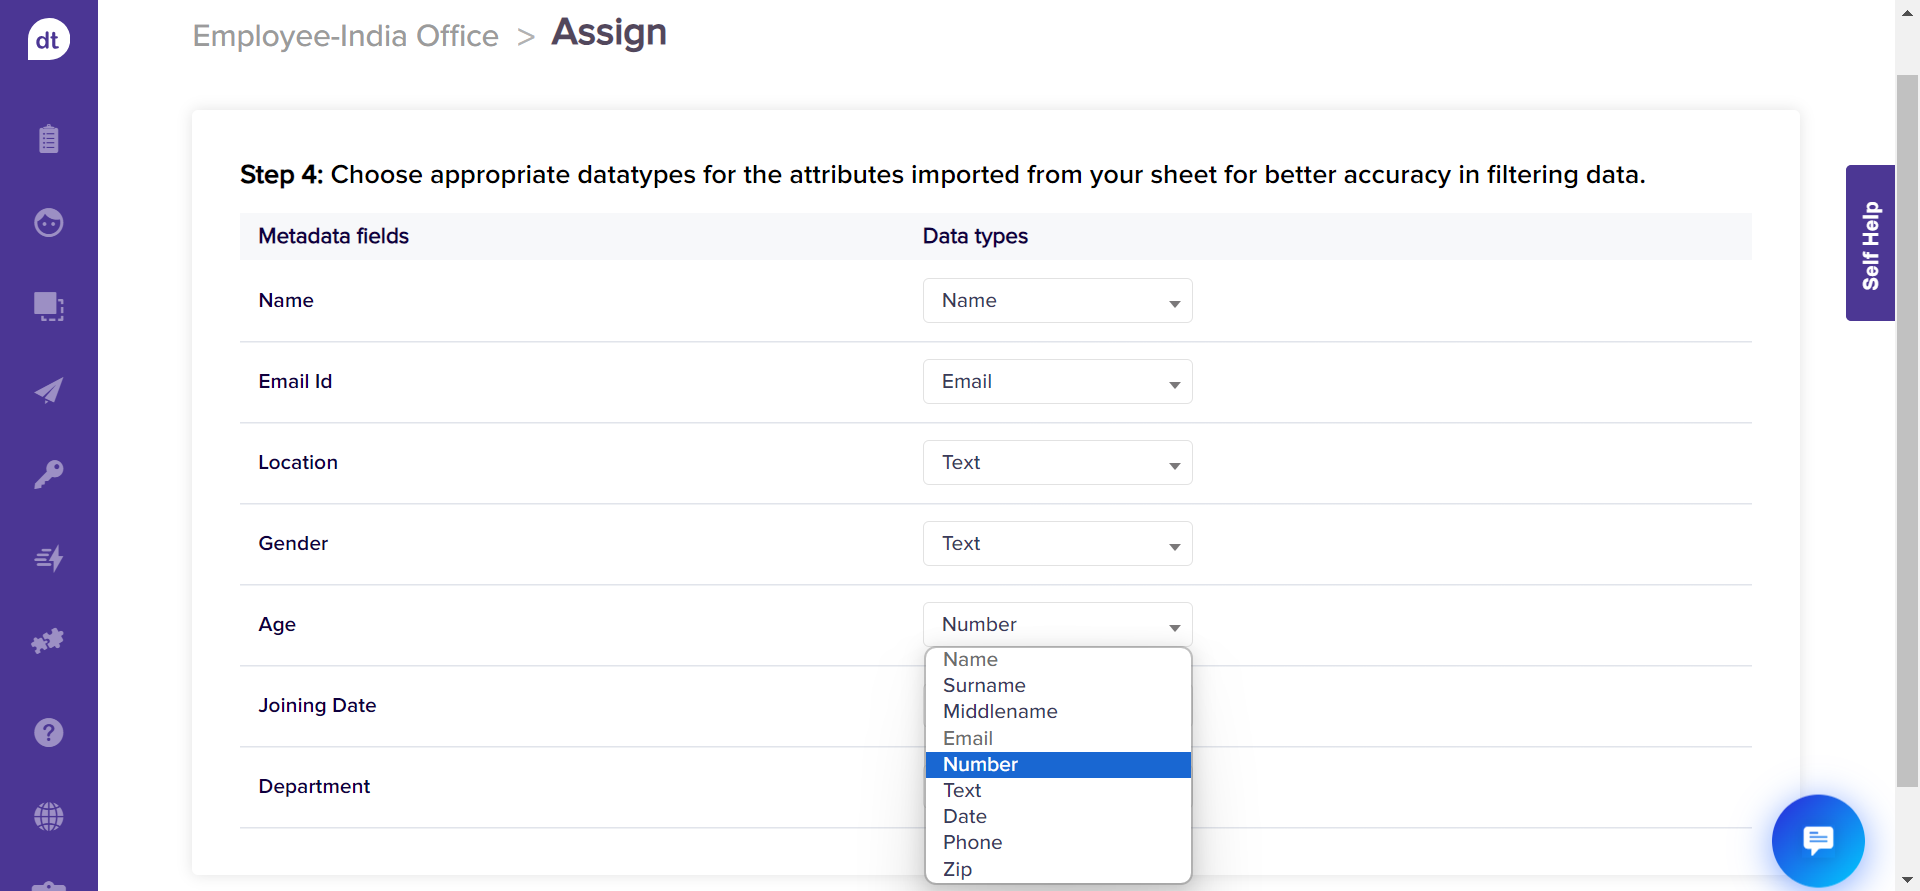Open the clipboard icon in sidebar

point(48,138)
